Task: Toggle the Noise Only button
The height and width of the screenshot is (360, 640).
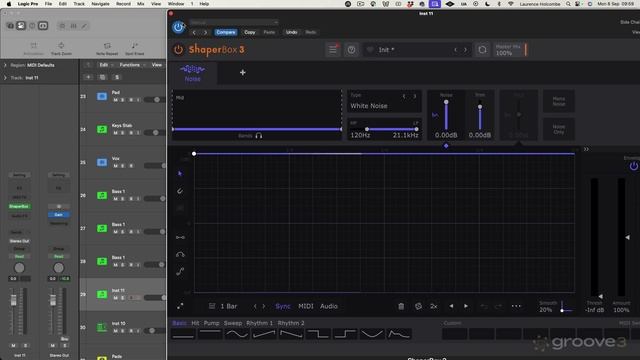Action: 558,129
